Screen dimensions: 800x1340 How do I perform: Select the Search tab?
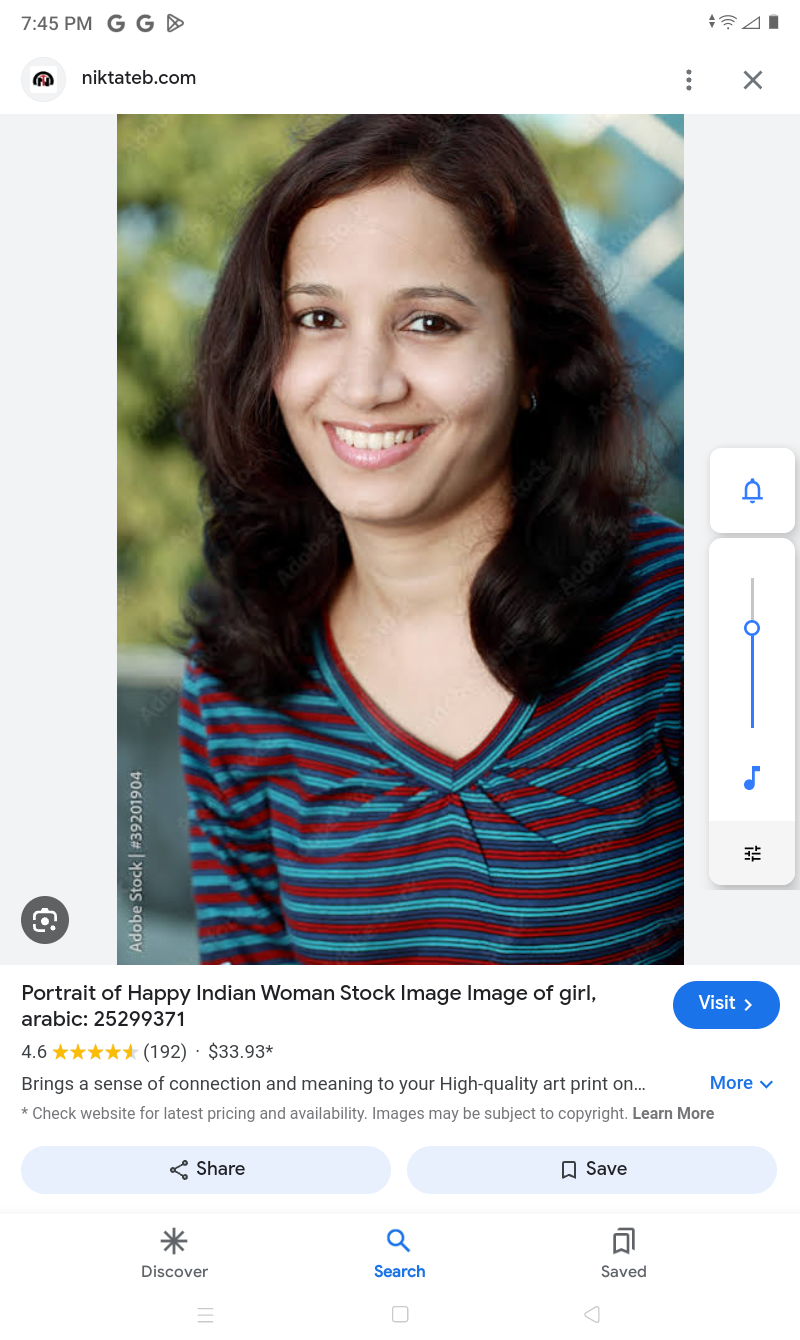click(x=399, y=1254)
